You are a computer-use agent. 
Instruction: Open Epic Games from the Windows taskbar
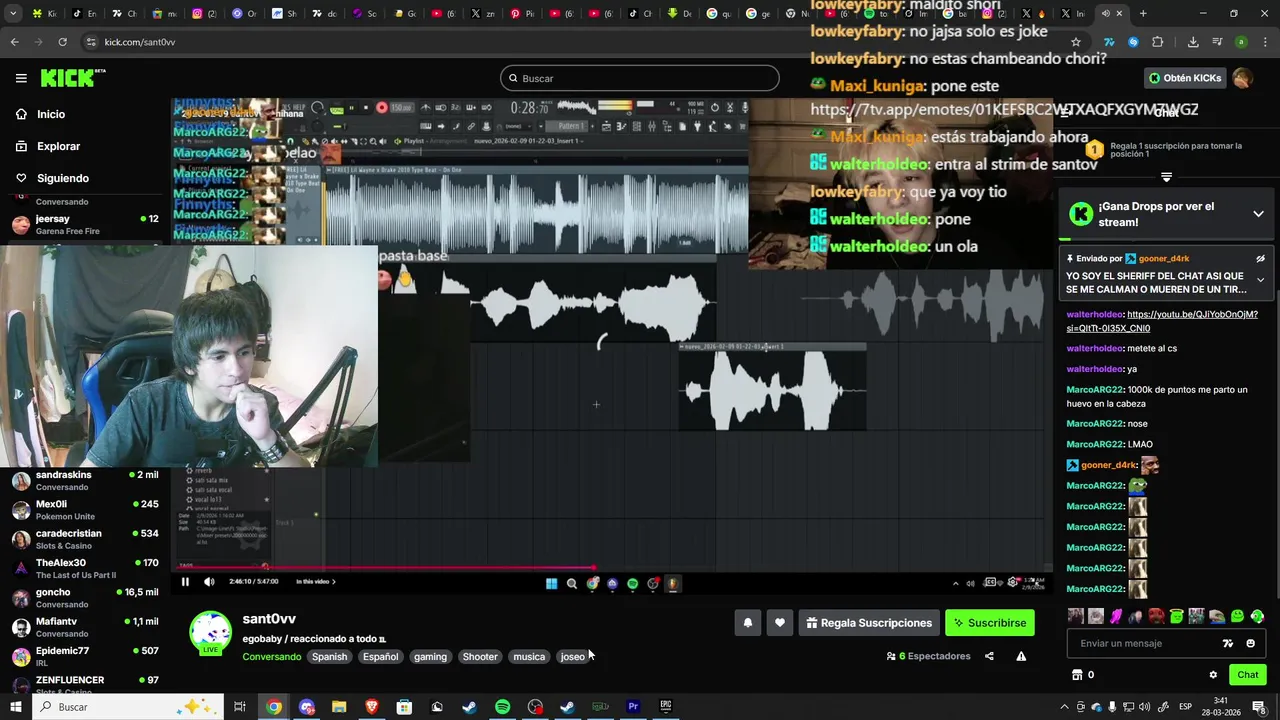[x=666, y=707]
